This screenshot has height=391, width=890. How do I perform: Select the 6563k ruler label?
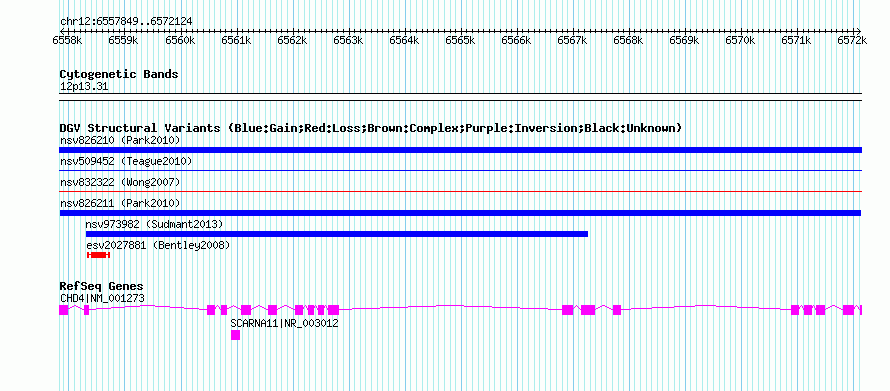pyautogui.click(x=348, y=40)
